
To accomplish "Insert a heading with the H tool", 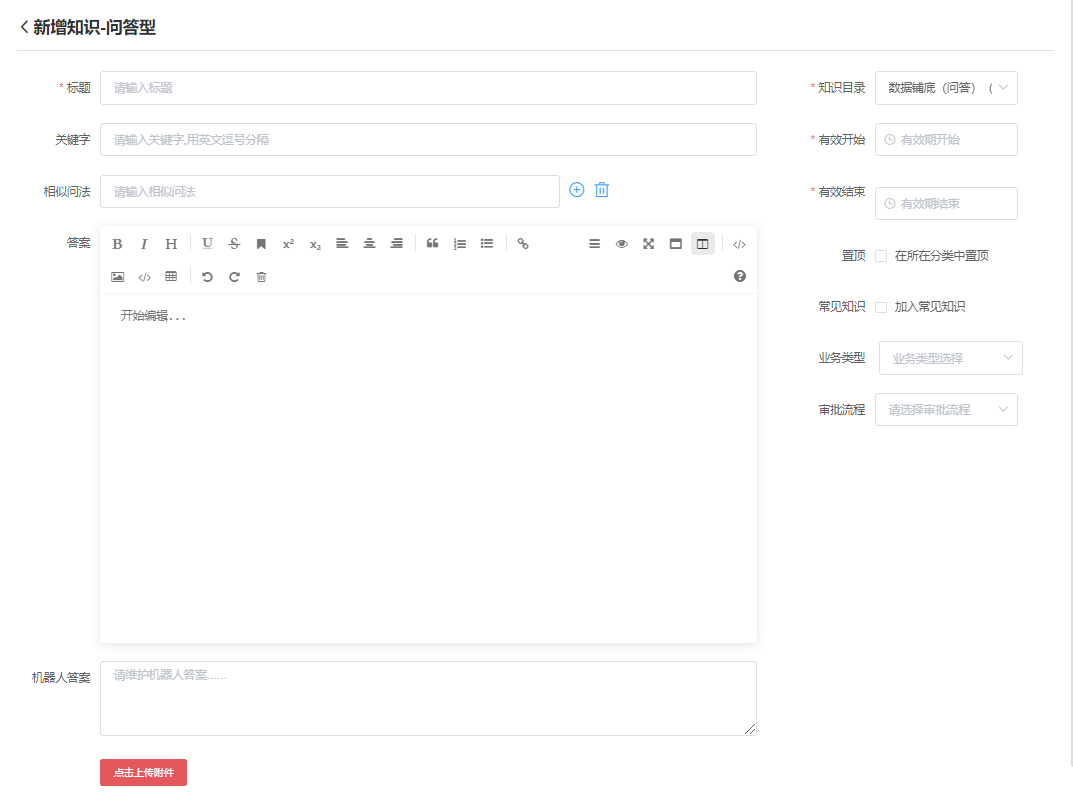I will [171, 244].
